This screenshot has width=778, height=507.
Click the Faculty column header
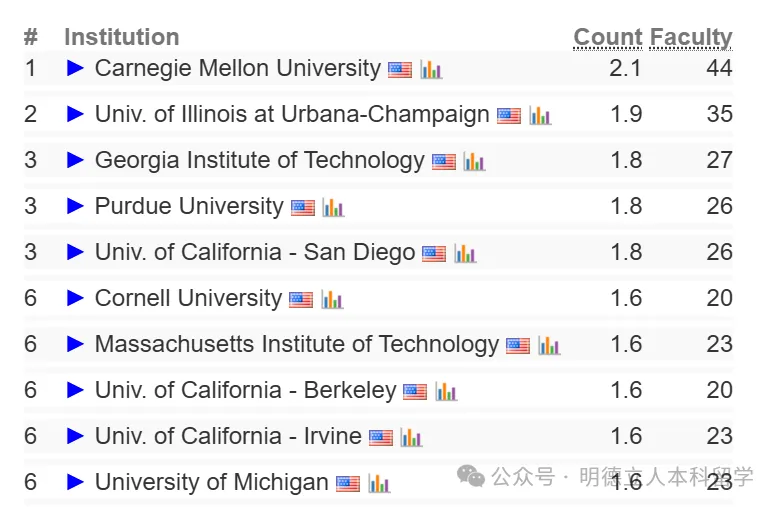(691, 38)
